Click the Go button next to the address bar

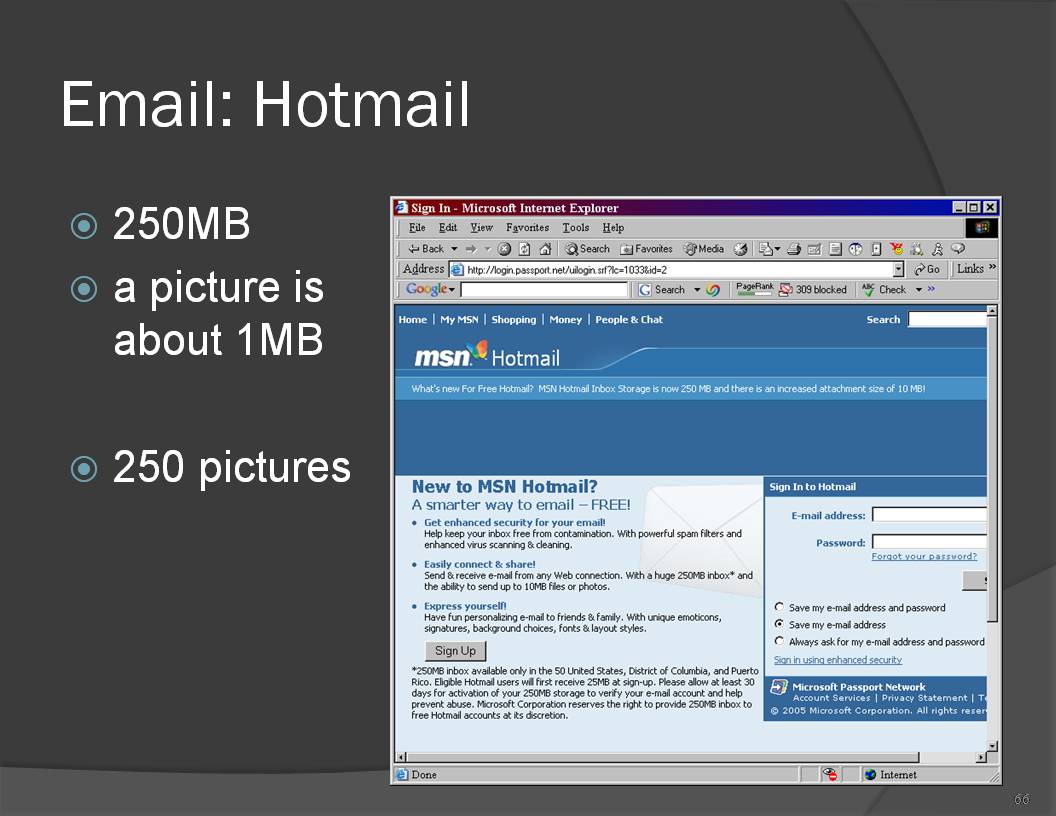(x=927, y=269)
